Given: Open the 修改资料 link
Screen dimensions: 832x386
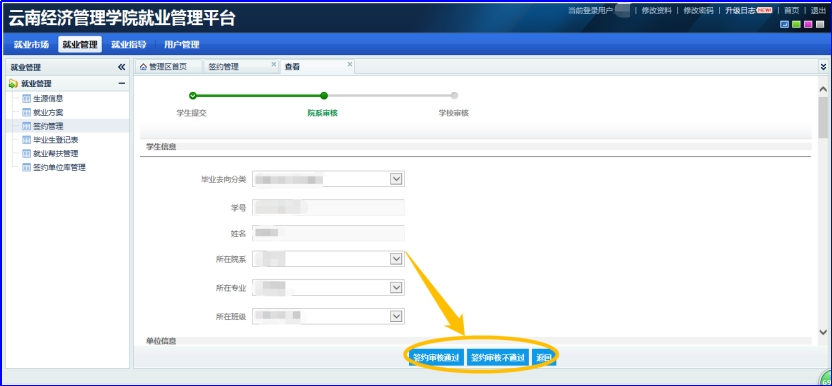Looking at the screenshot, I should (656, 11).
